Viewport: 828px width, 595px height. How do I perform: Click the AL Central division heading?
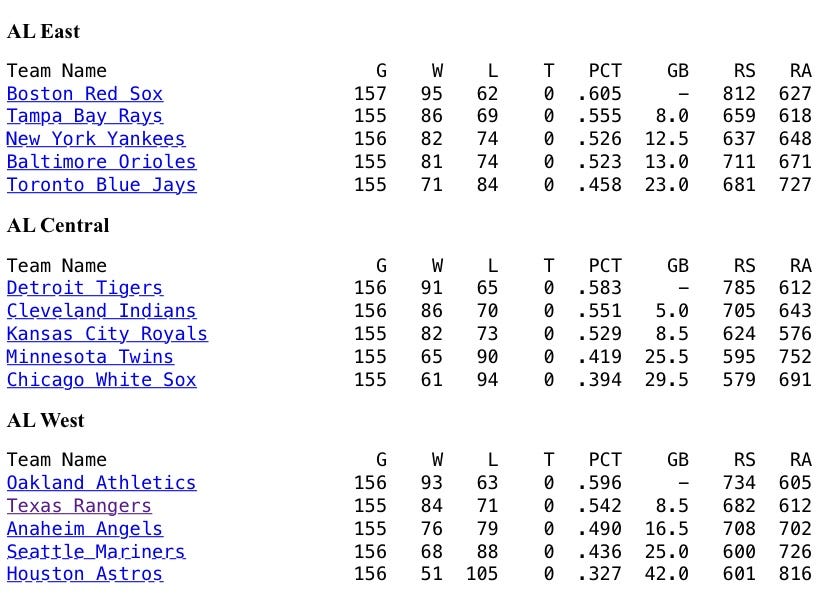(x=58, y=226)
